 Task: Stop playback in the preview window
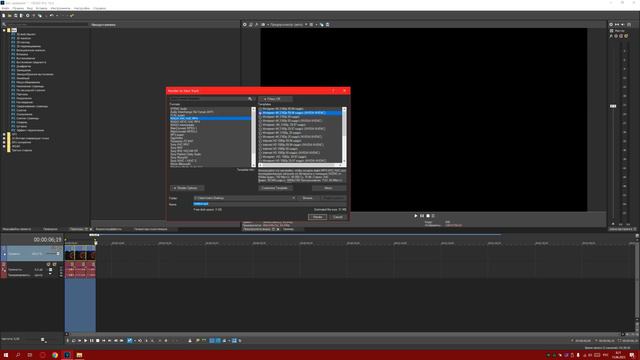tap(428, 216)
